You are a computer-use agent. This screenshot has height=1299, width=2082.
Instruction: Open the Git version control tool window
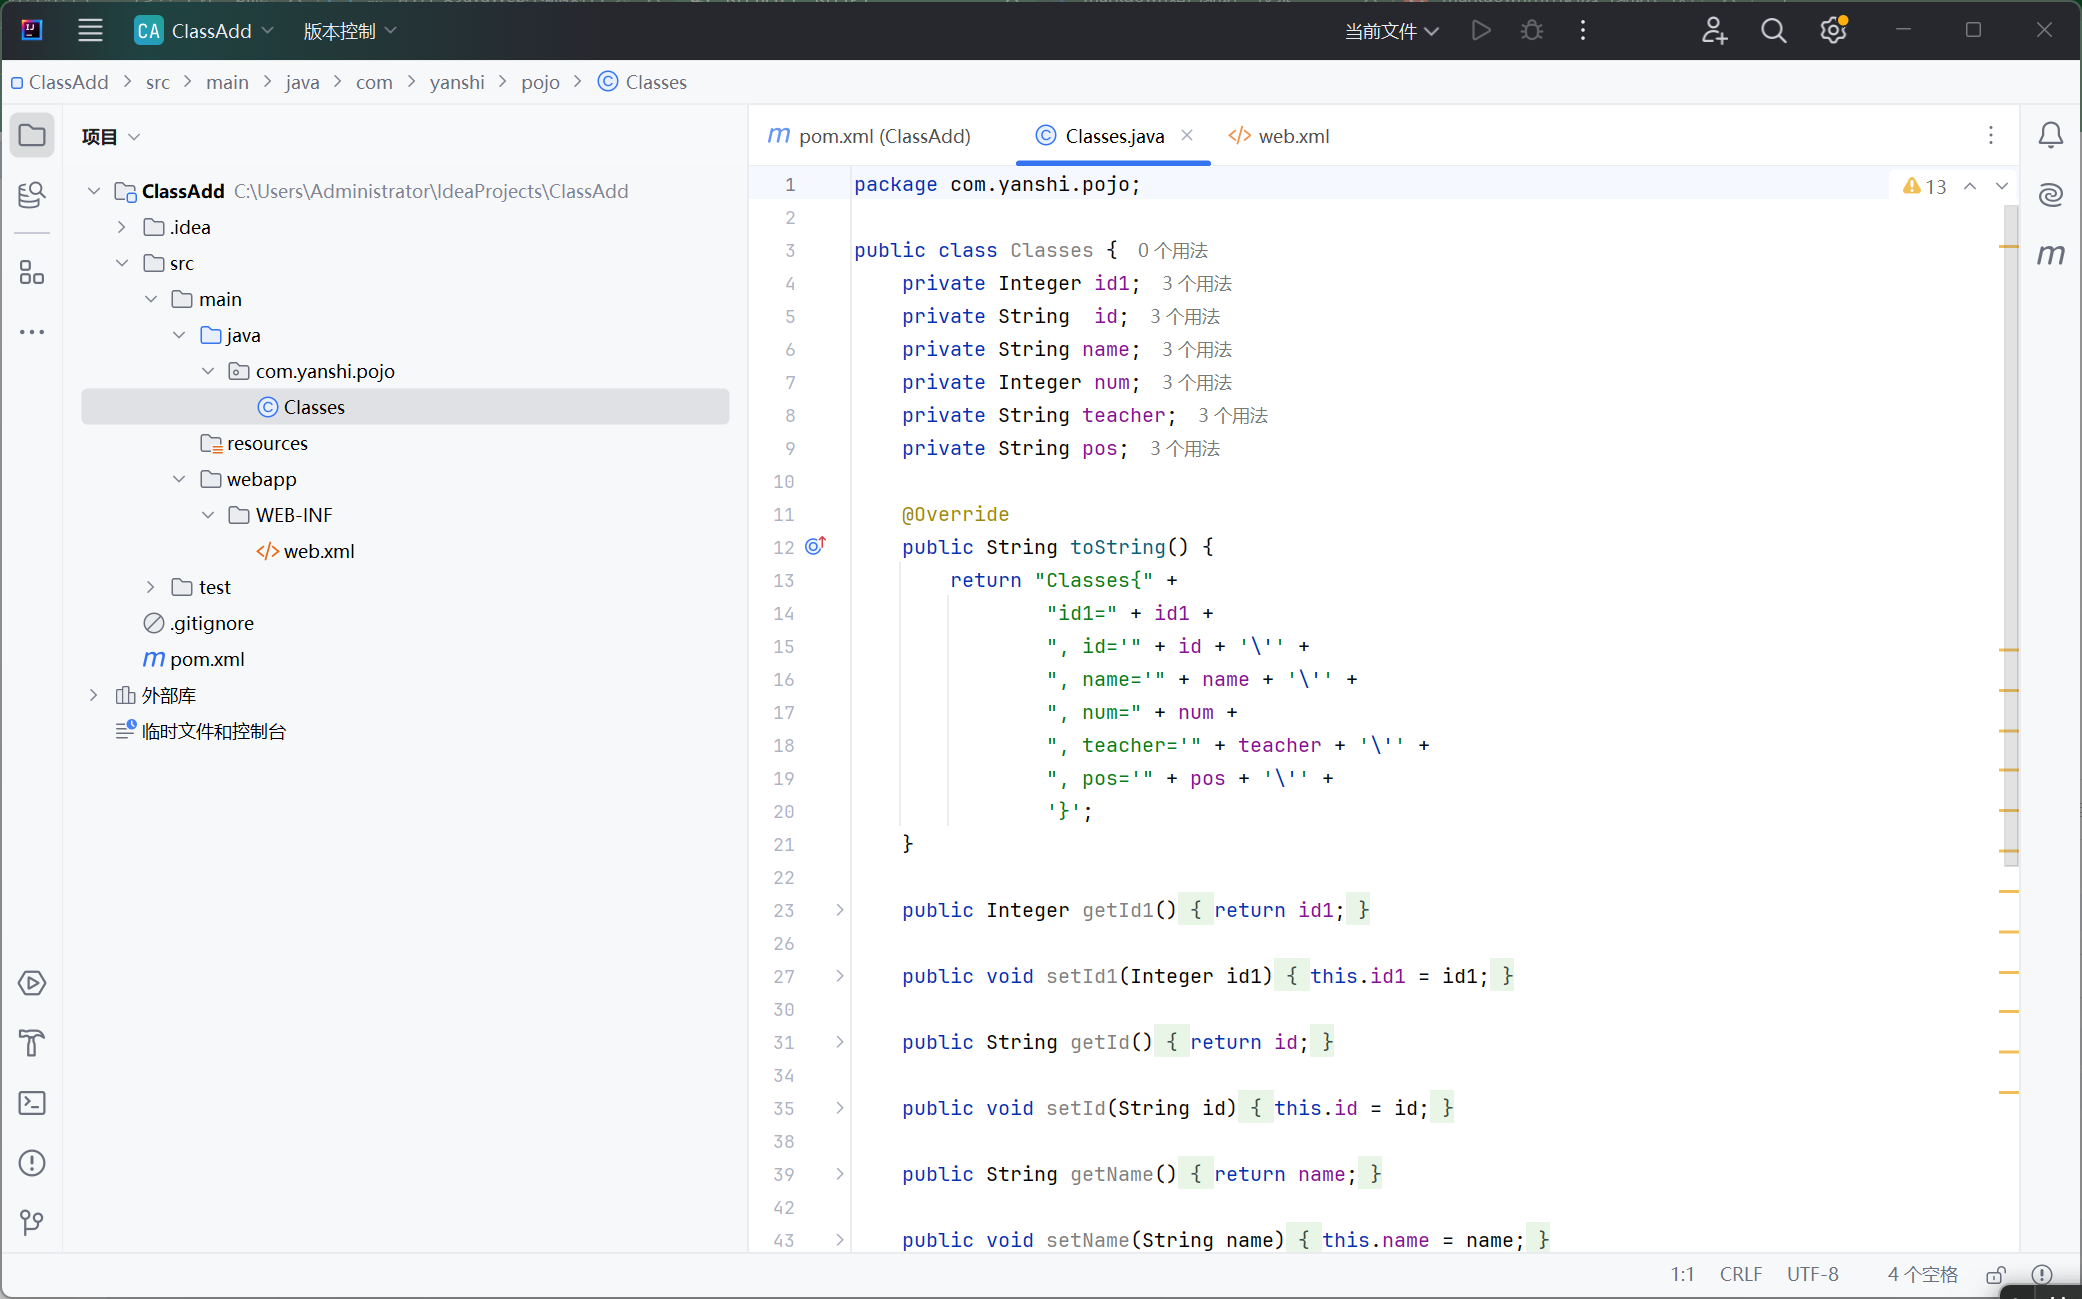(x=32, y=1222)
